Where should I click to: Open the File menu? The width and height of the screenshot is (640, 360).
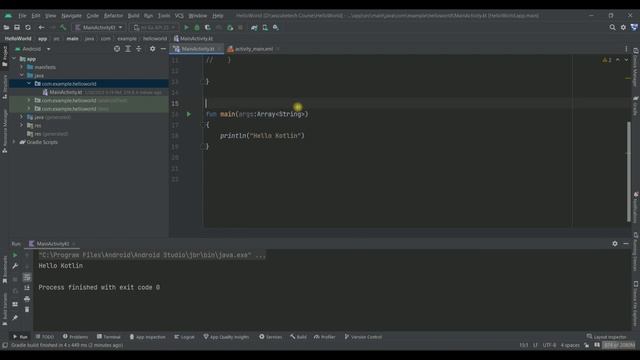tap(22, 16)
